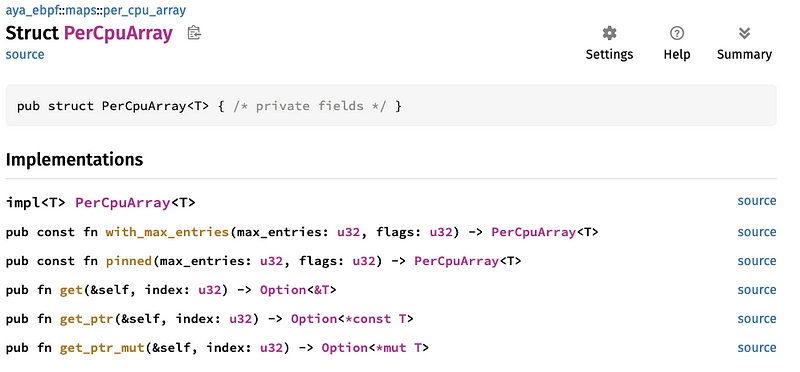Viewport: 800px width, 372px height.
Task: Open Help via the question mark icon
Action: pos(677,33)
